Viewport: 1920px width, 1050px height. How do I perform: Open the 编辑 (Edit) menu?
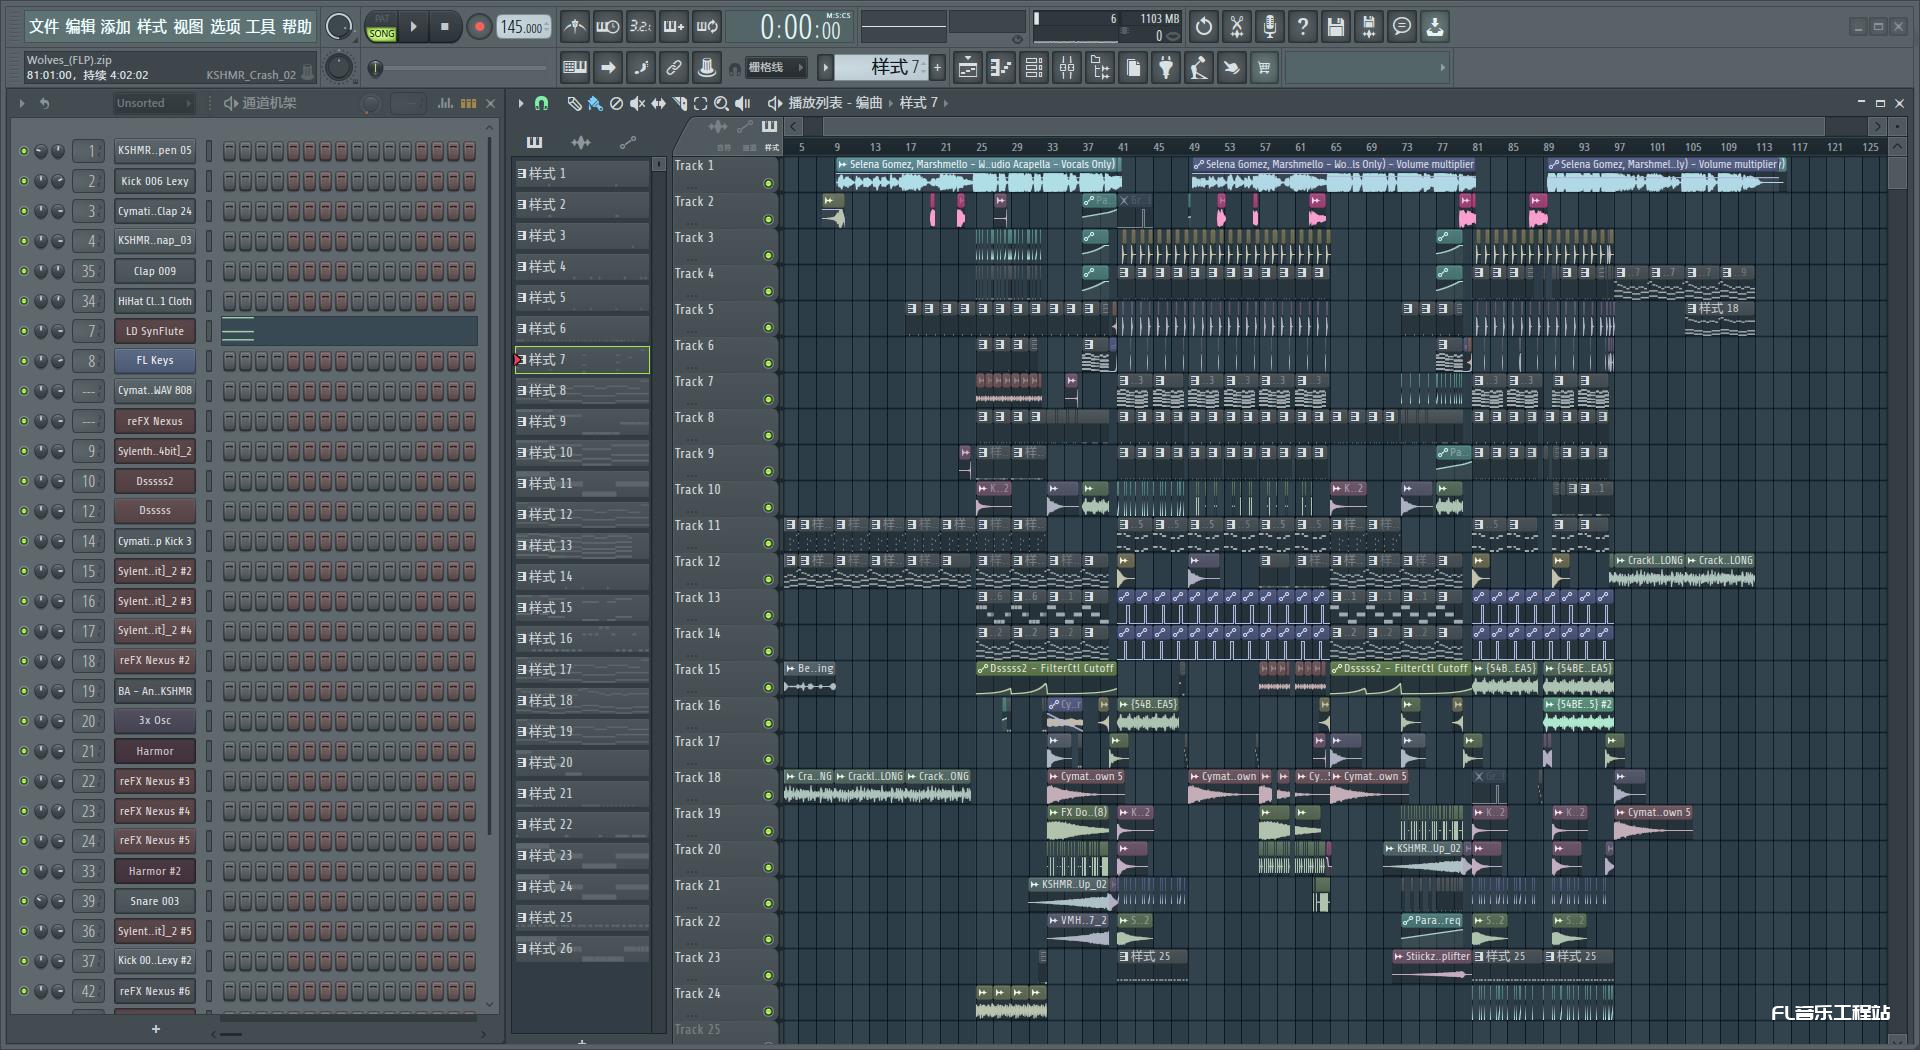tap(79, 27)
